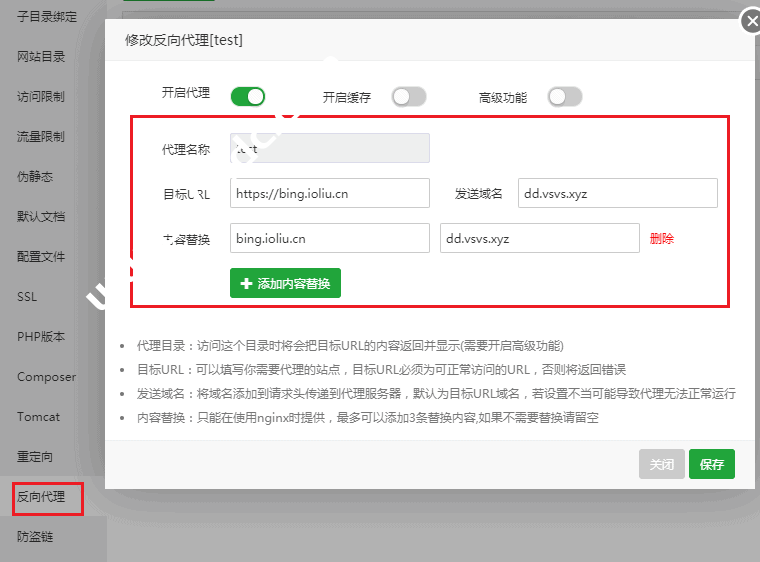Click the 目标URL input field

[x=329, y=193]
